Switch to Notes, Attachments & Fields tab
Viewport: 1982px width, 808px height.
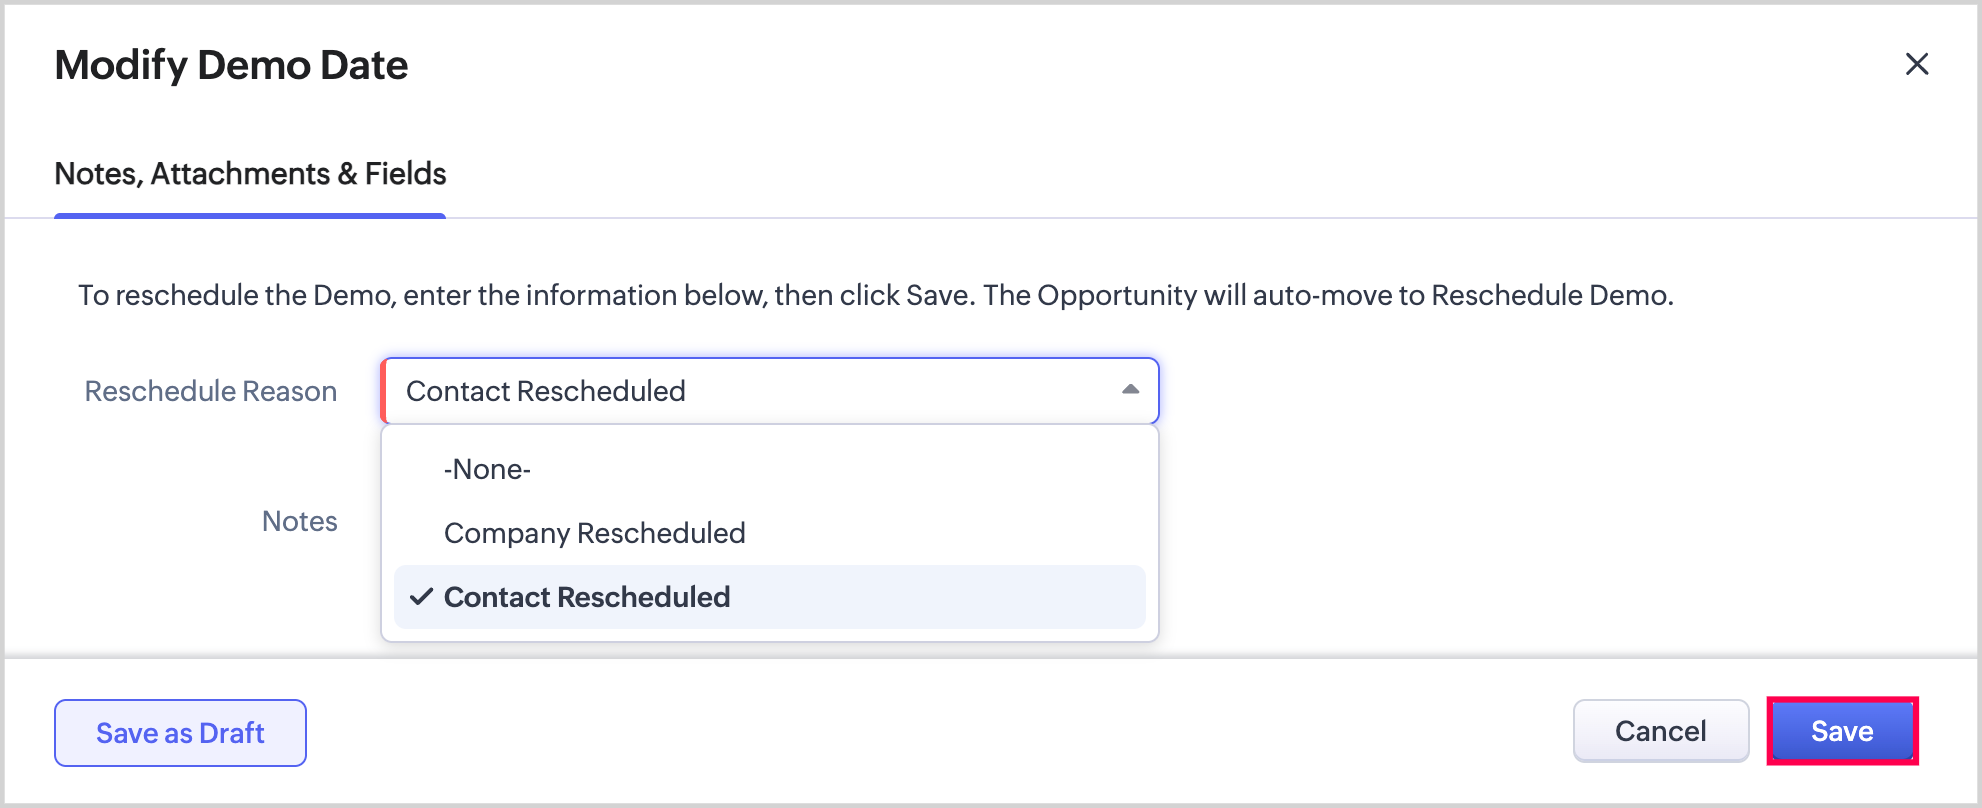250,174
